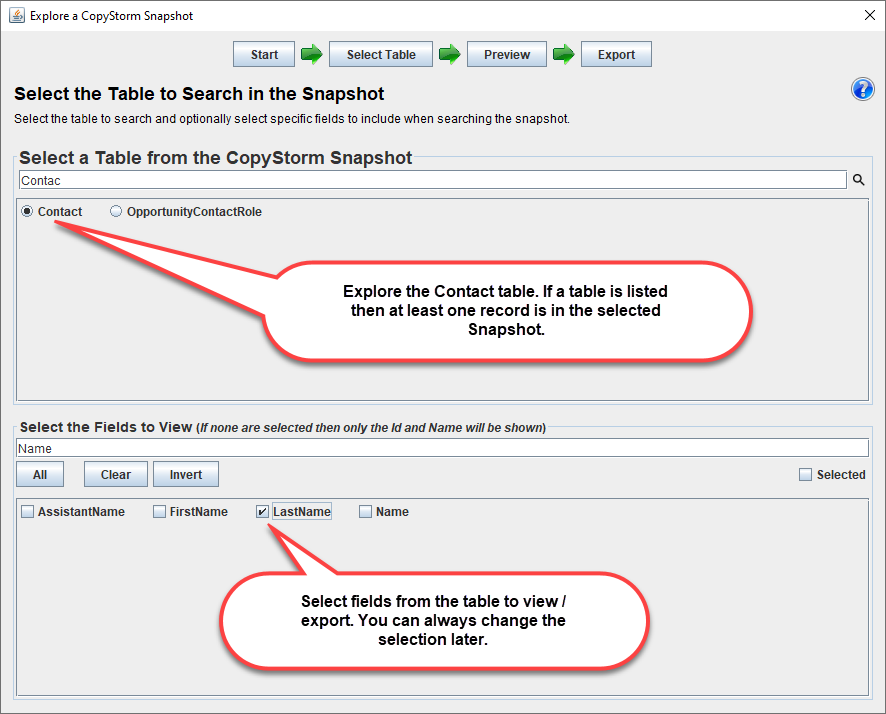Image resolution: width=886 pixels, height=714 pixels.
Task: Click the magnifier search icon beside table filter
Action: tap(858, 180)
